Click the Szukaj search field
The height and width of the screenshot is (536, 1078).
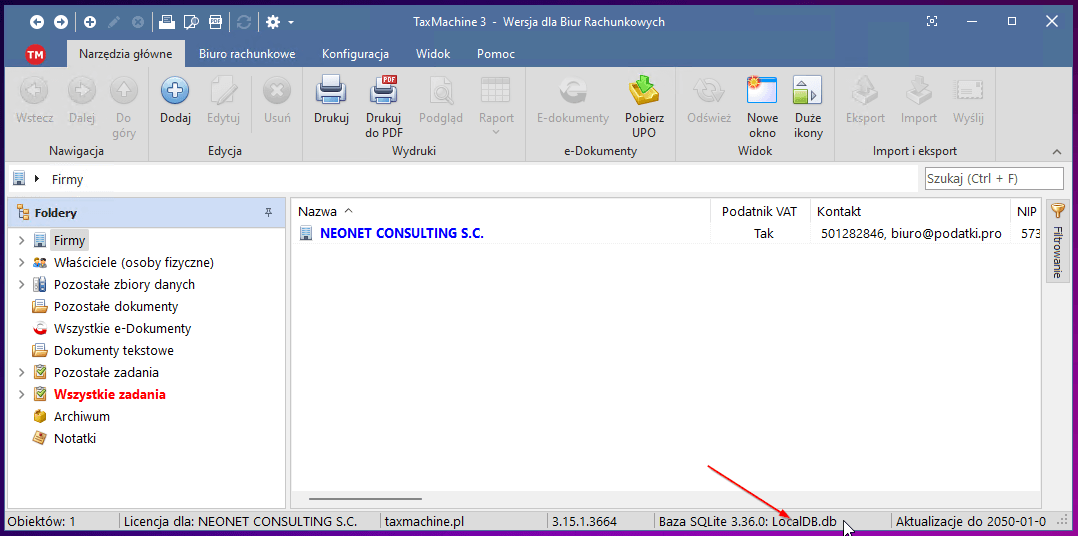coord(992,179)
